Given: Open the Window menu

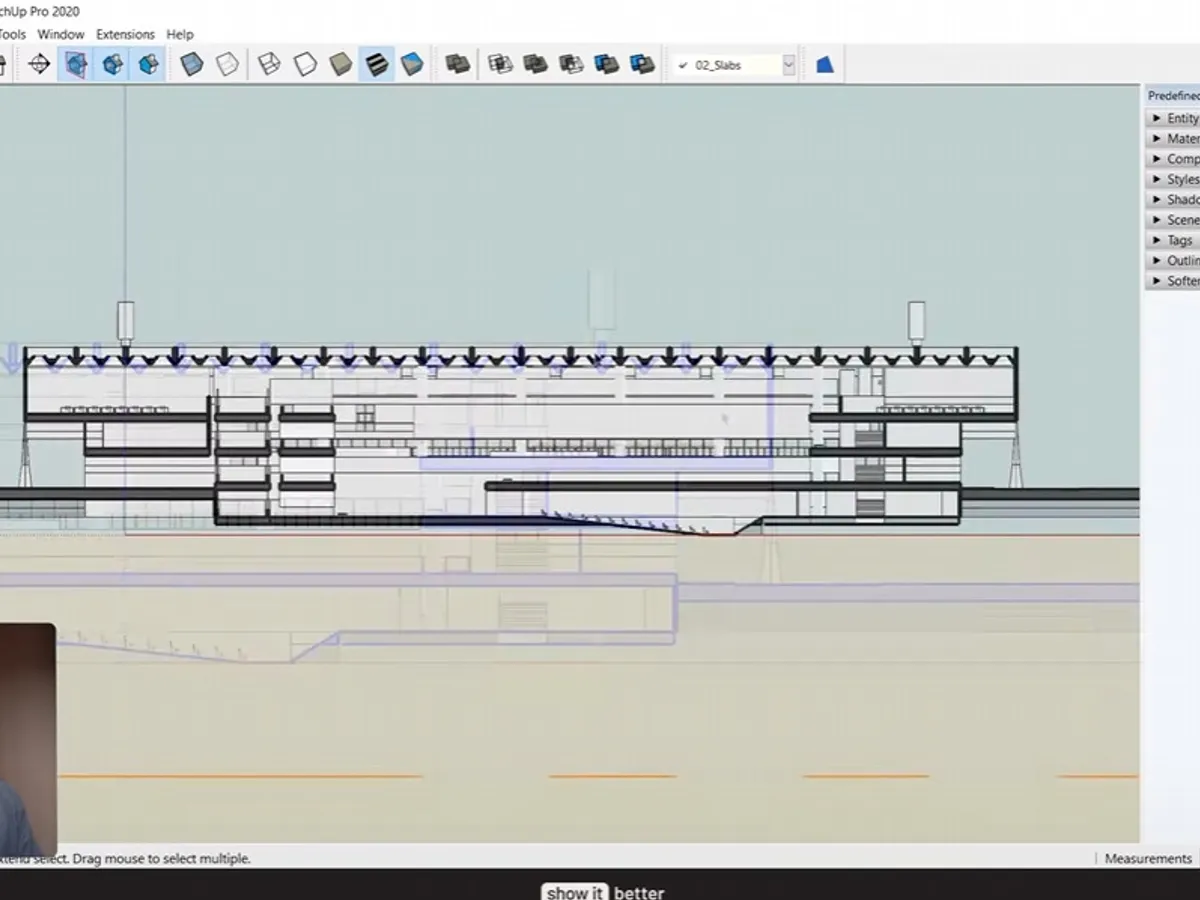Looking at the screenshot, I should (61, 33).
